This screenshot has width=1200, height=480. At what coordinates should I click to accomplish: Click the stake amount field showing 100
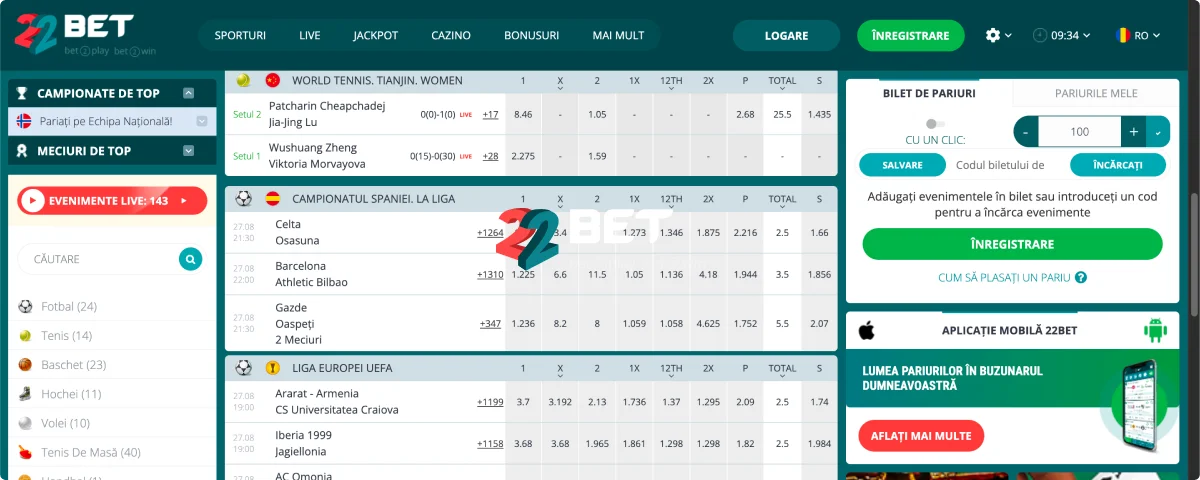pyautogui.click(x=1079, y=132)
